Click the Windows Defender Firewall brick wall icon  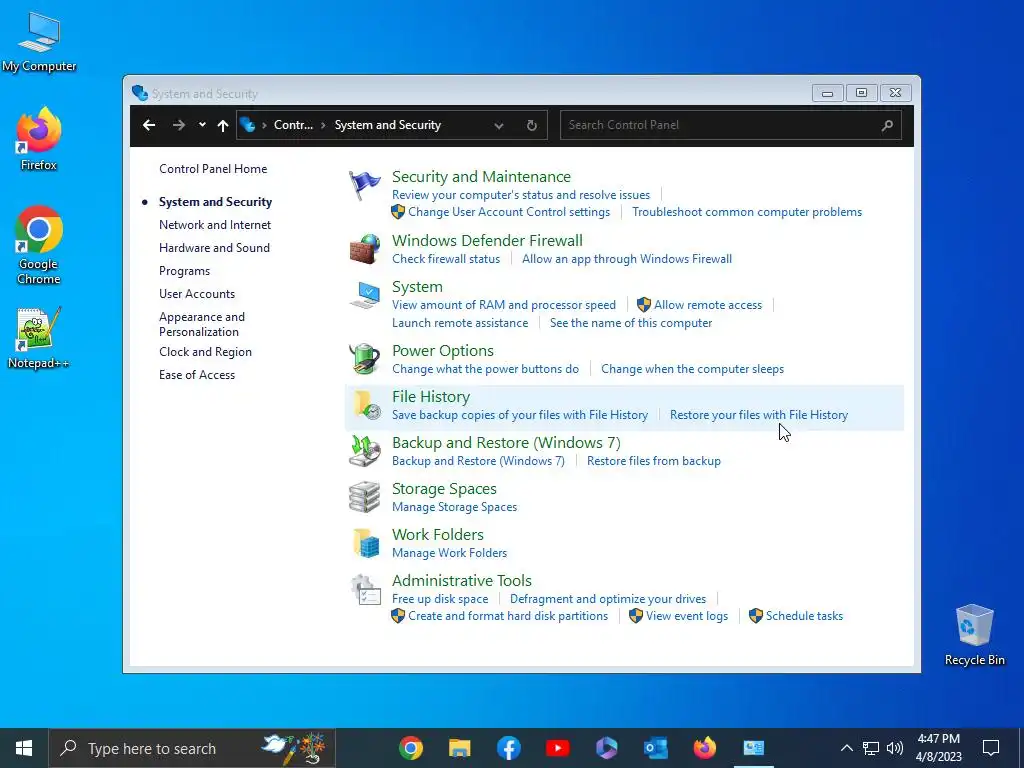coord(364,249)
